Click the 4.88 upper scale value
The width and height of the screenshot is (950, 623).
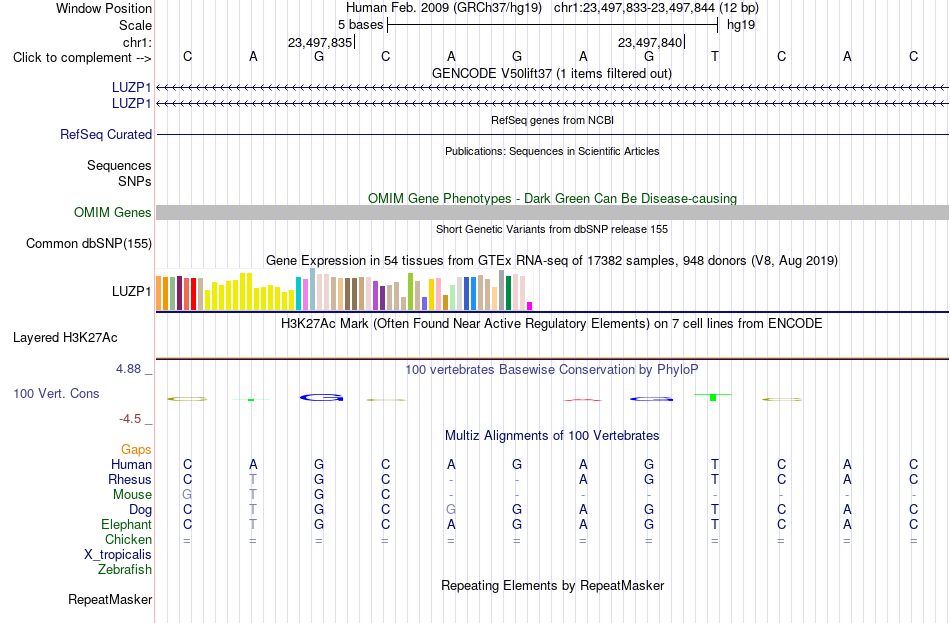[x=129, y=368]
